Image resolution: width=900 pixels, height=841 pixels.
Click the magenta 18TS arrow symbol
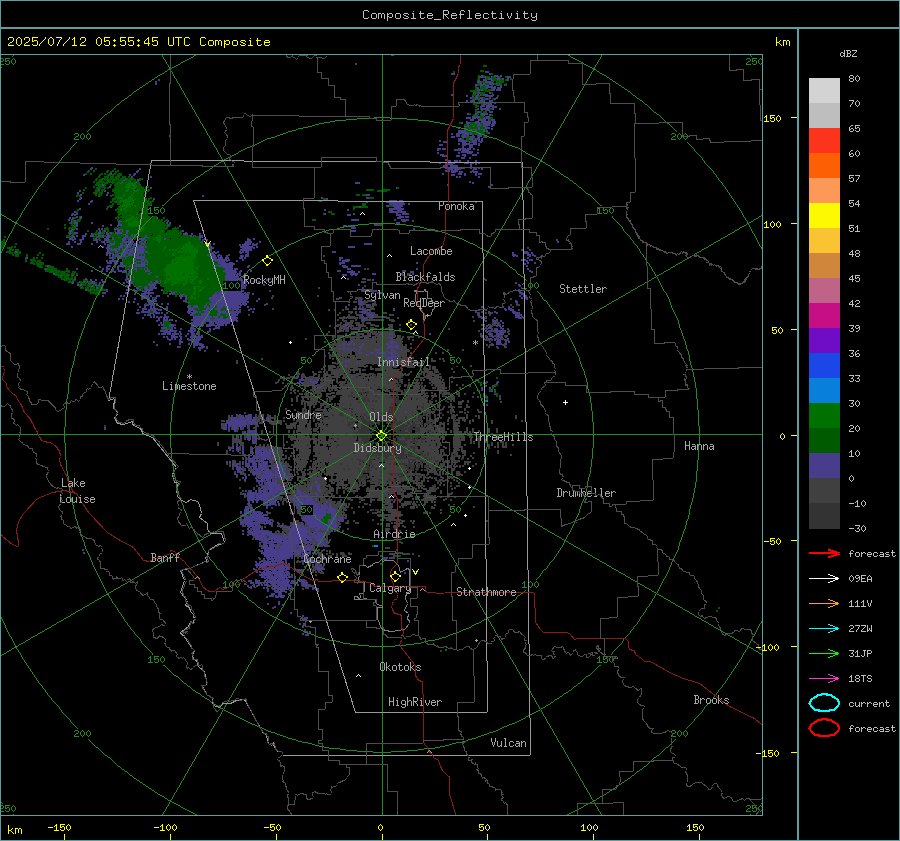point(824,679)
